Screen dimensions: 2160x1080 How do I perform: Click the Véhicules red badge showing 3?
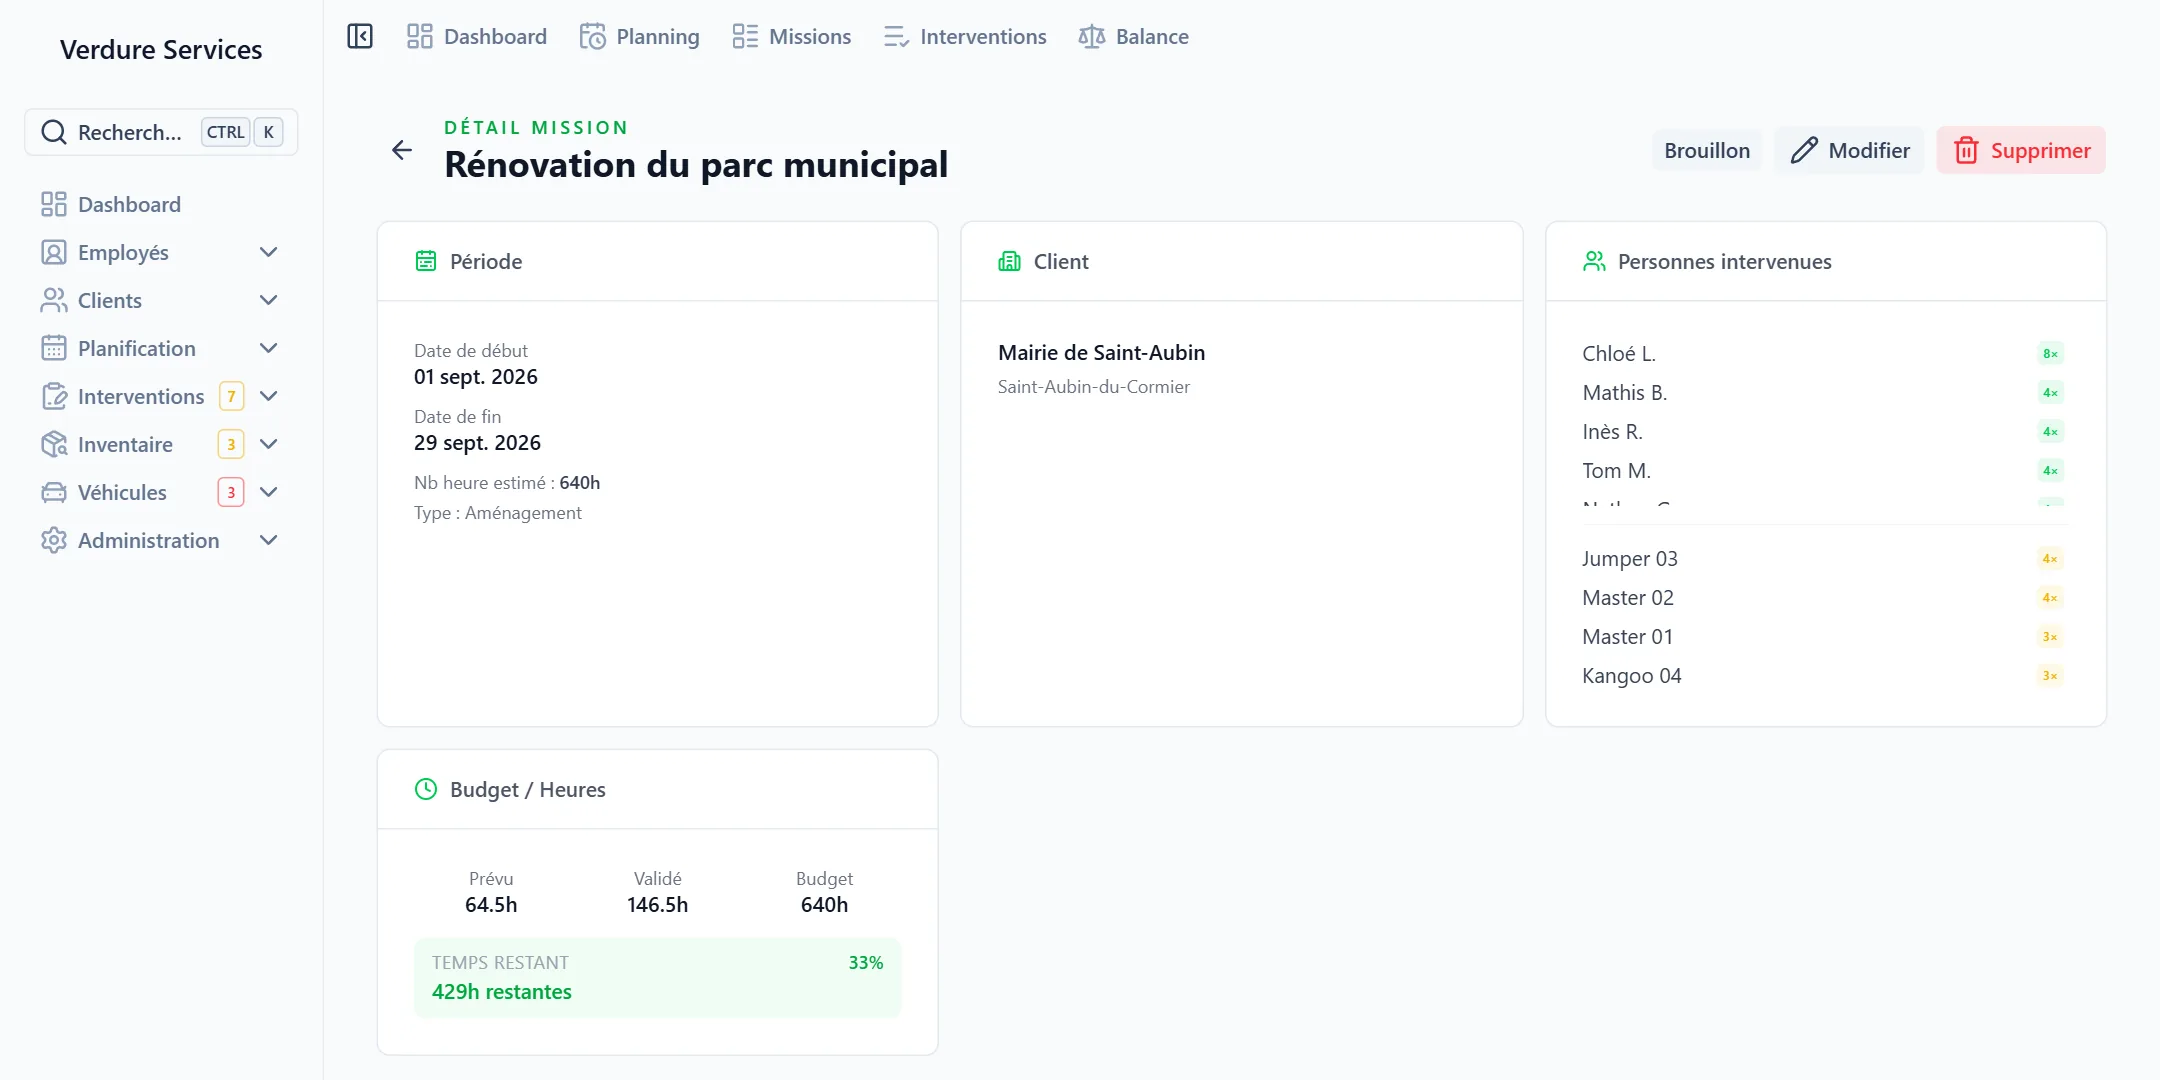click(x=231, y=492)
